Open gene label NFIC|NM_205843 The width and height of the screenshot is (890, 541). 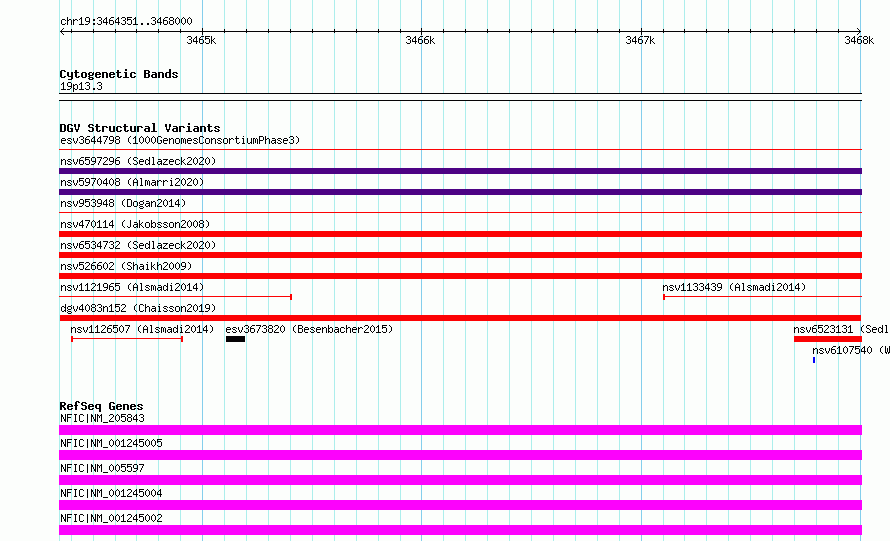(x=102, y=418)
